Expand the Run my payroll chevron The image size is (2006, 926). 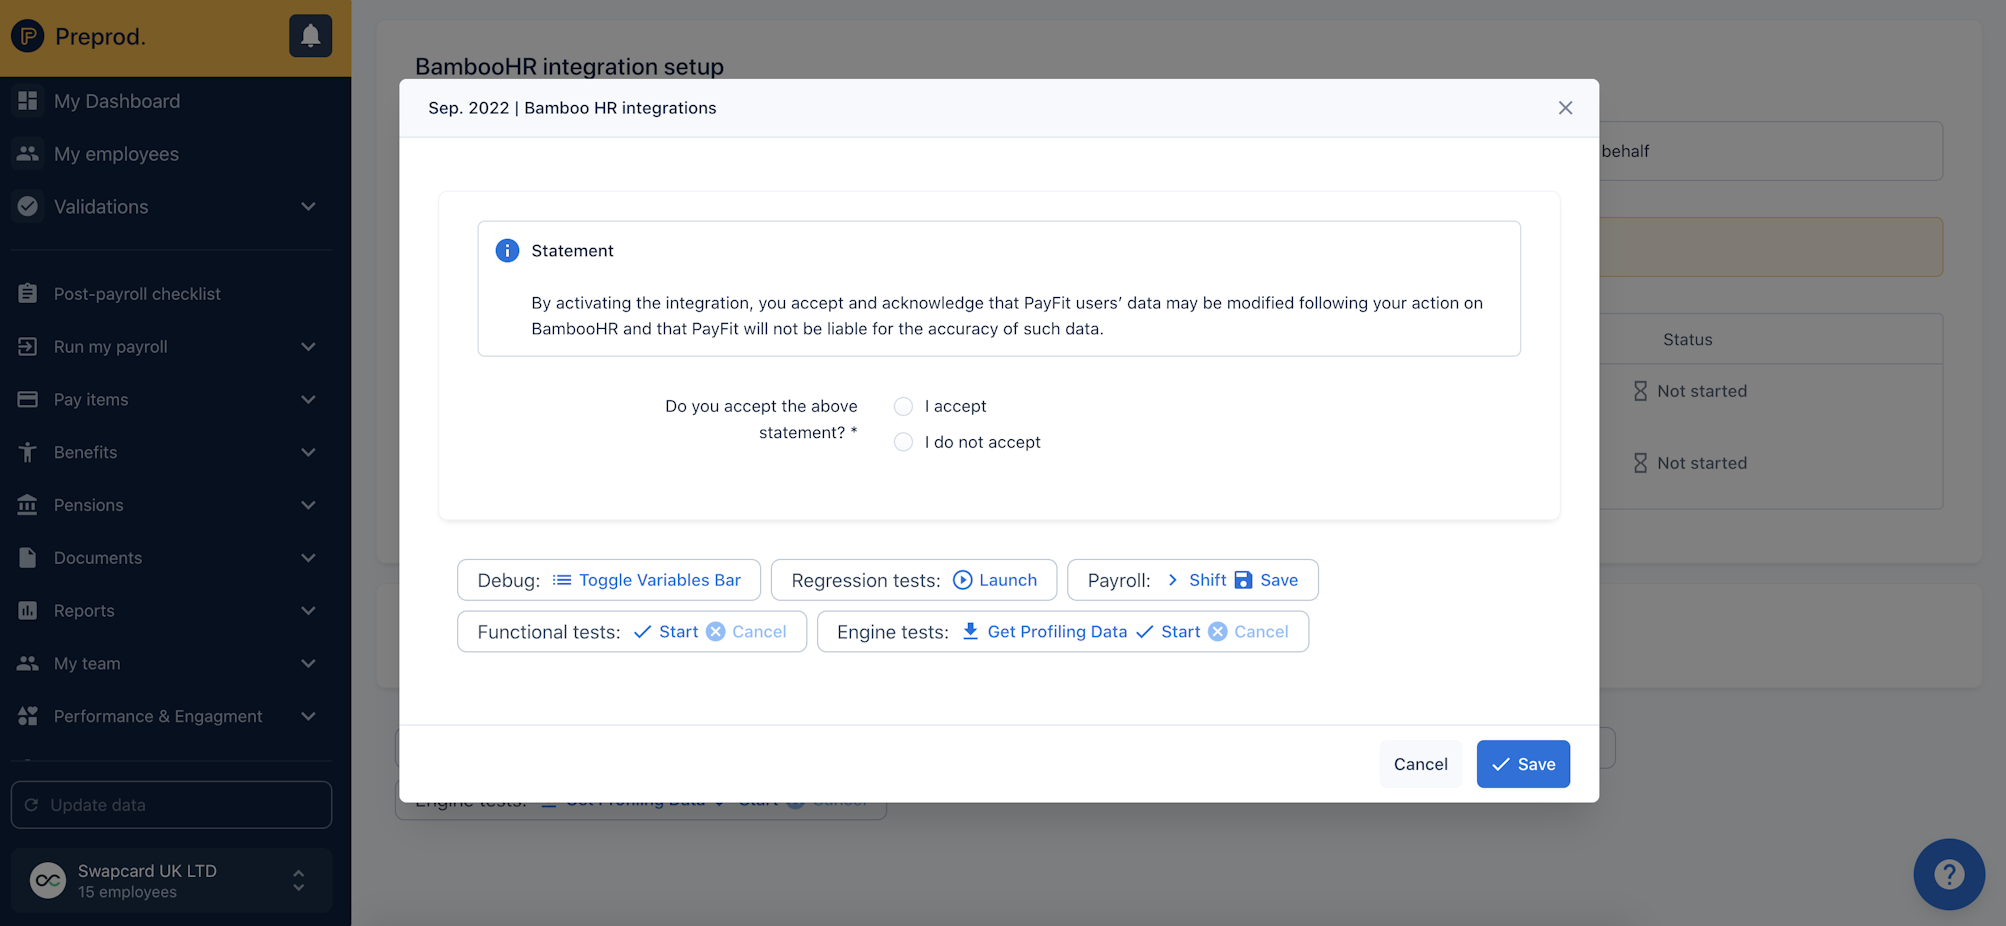[308, 347]
